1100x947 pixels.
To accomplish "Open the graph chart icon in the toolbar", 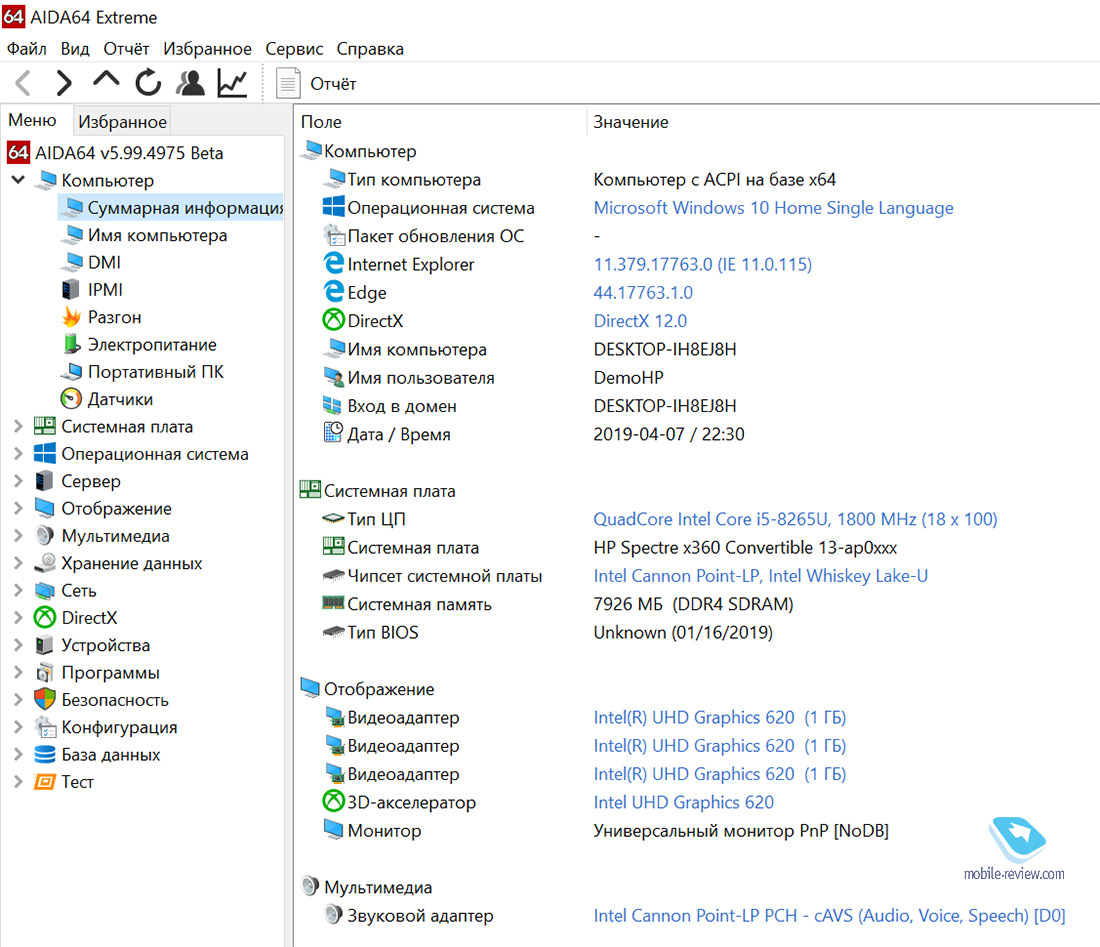I will click(232, 83).
